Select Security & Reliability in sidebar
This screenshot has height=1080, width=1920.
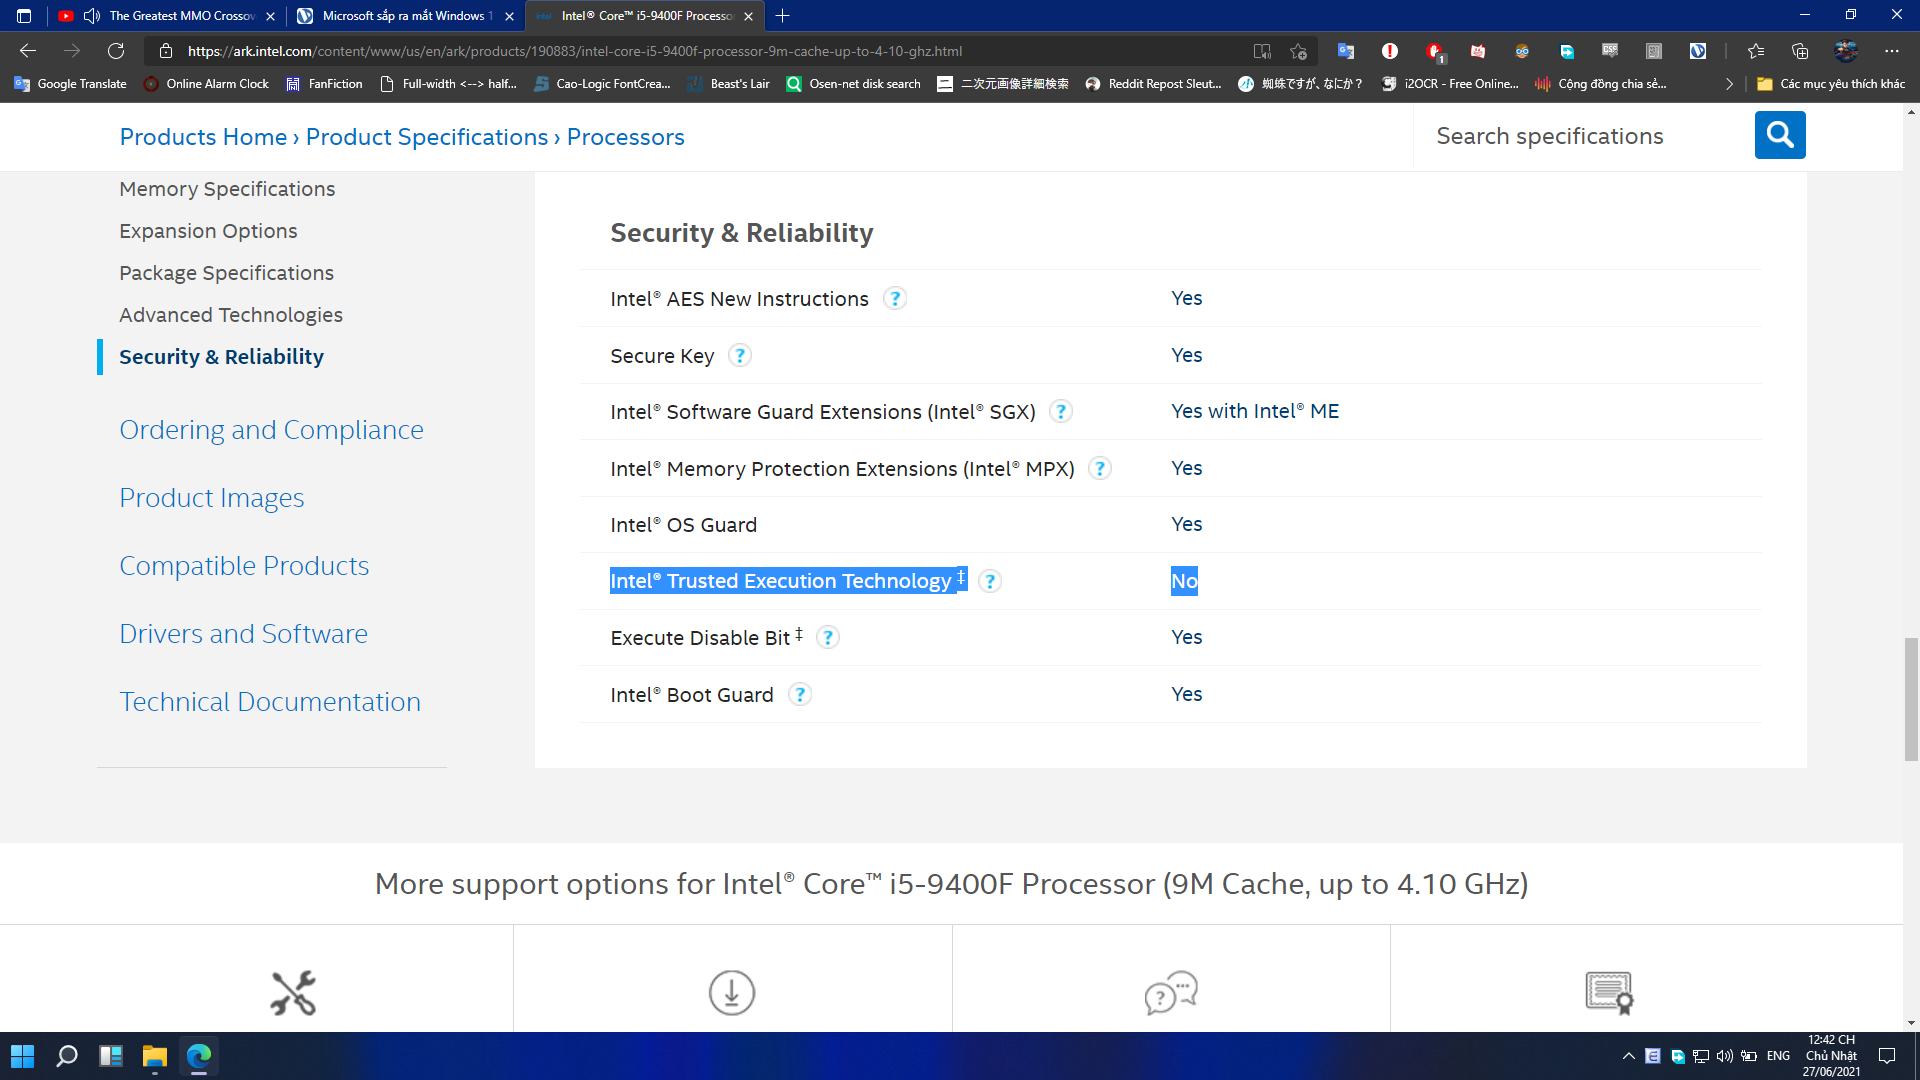(221, 357)
